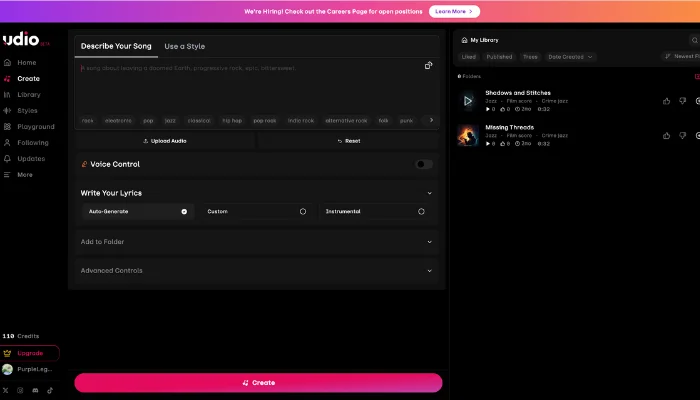Expand the Advanced Controls section
This screenshot has height=400, width=700.
click(256, 271)
